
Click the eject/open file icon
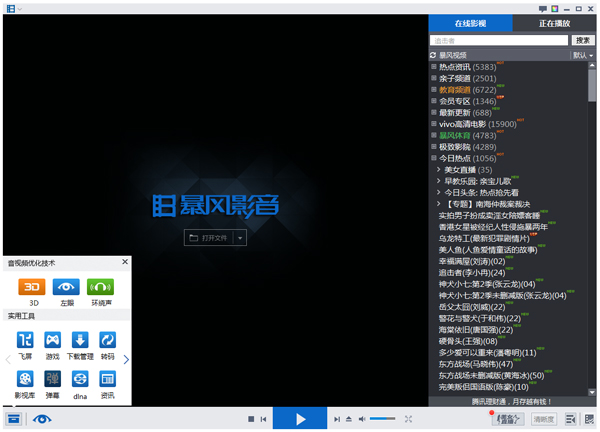349,419
